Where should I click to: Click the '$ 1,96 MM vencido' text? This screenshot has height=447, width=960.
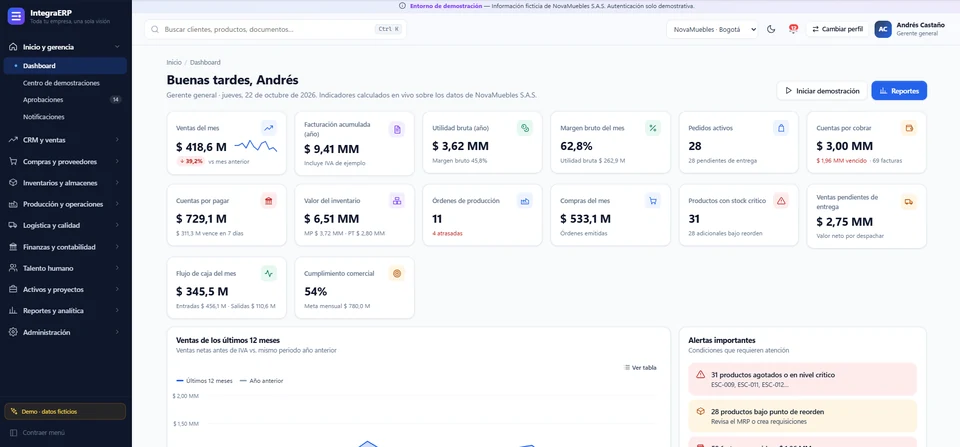click(x=841, y=161)
